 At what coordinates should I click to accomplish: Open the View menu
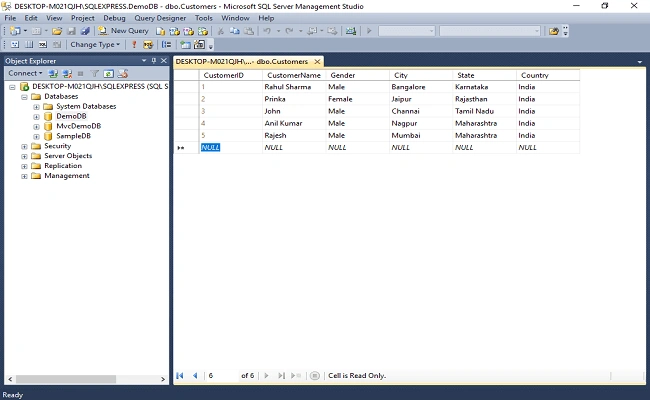pos(54,18)
